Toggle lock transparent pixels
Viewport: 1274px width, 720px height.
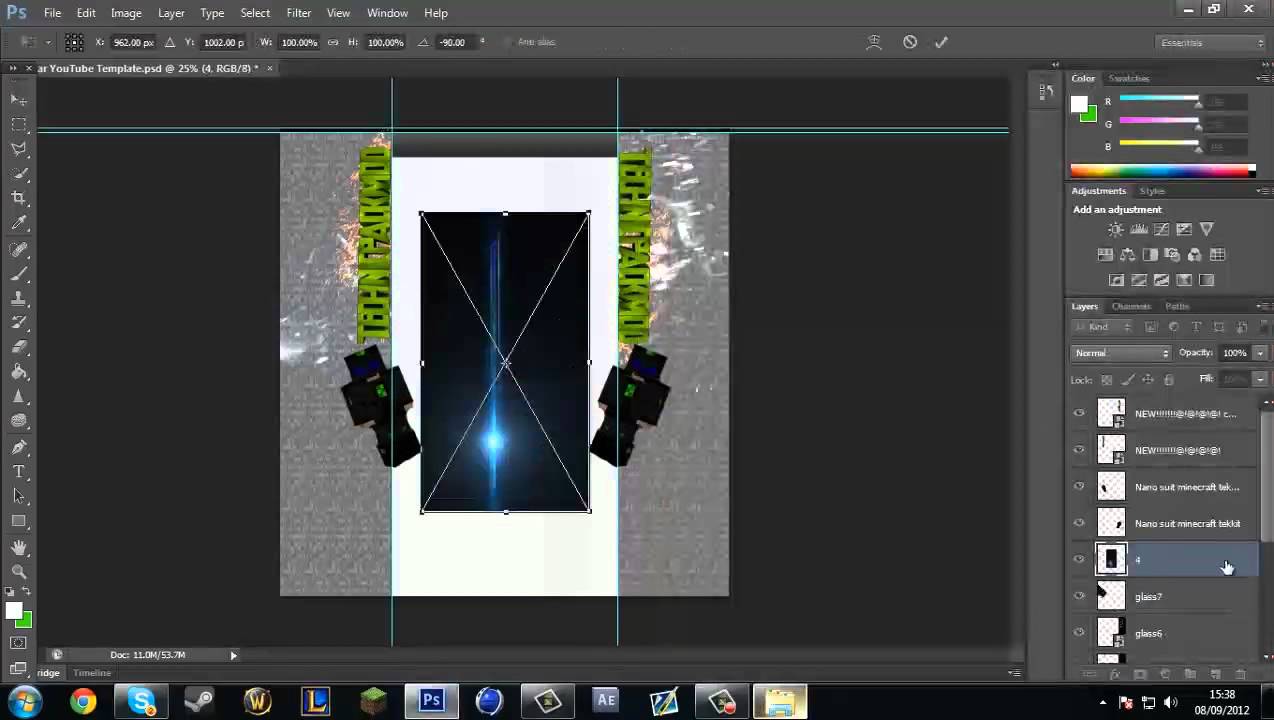point(1106,380)
